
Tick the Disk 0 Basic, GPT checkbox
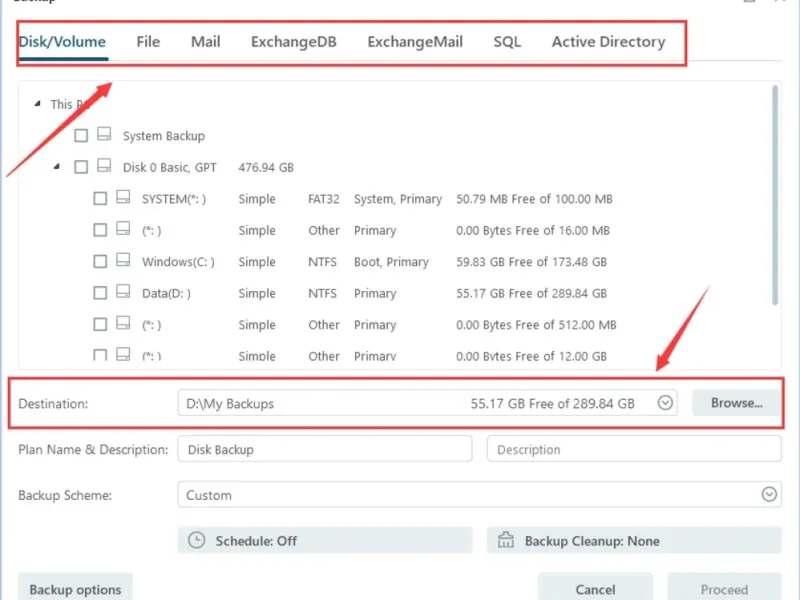point(81,167)
